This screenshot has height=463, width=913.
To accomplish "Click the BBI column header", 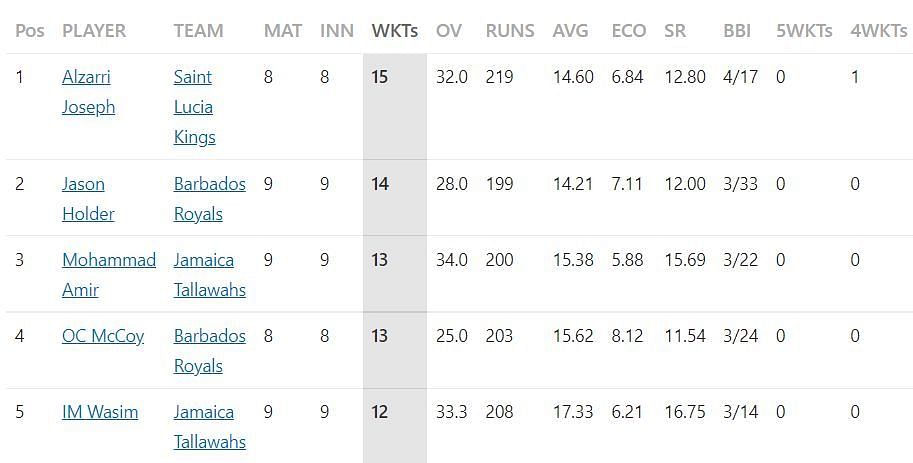I will point(737,31).
